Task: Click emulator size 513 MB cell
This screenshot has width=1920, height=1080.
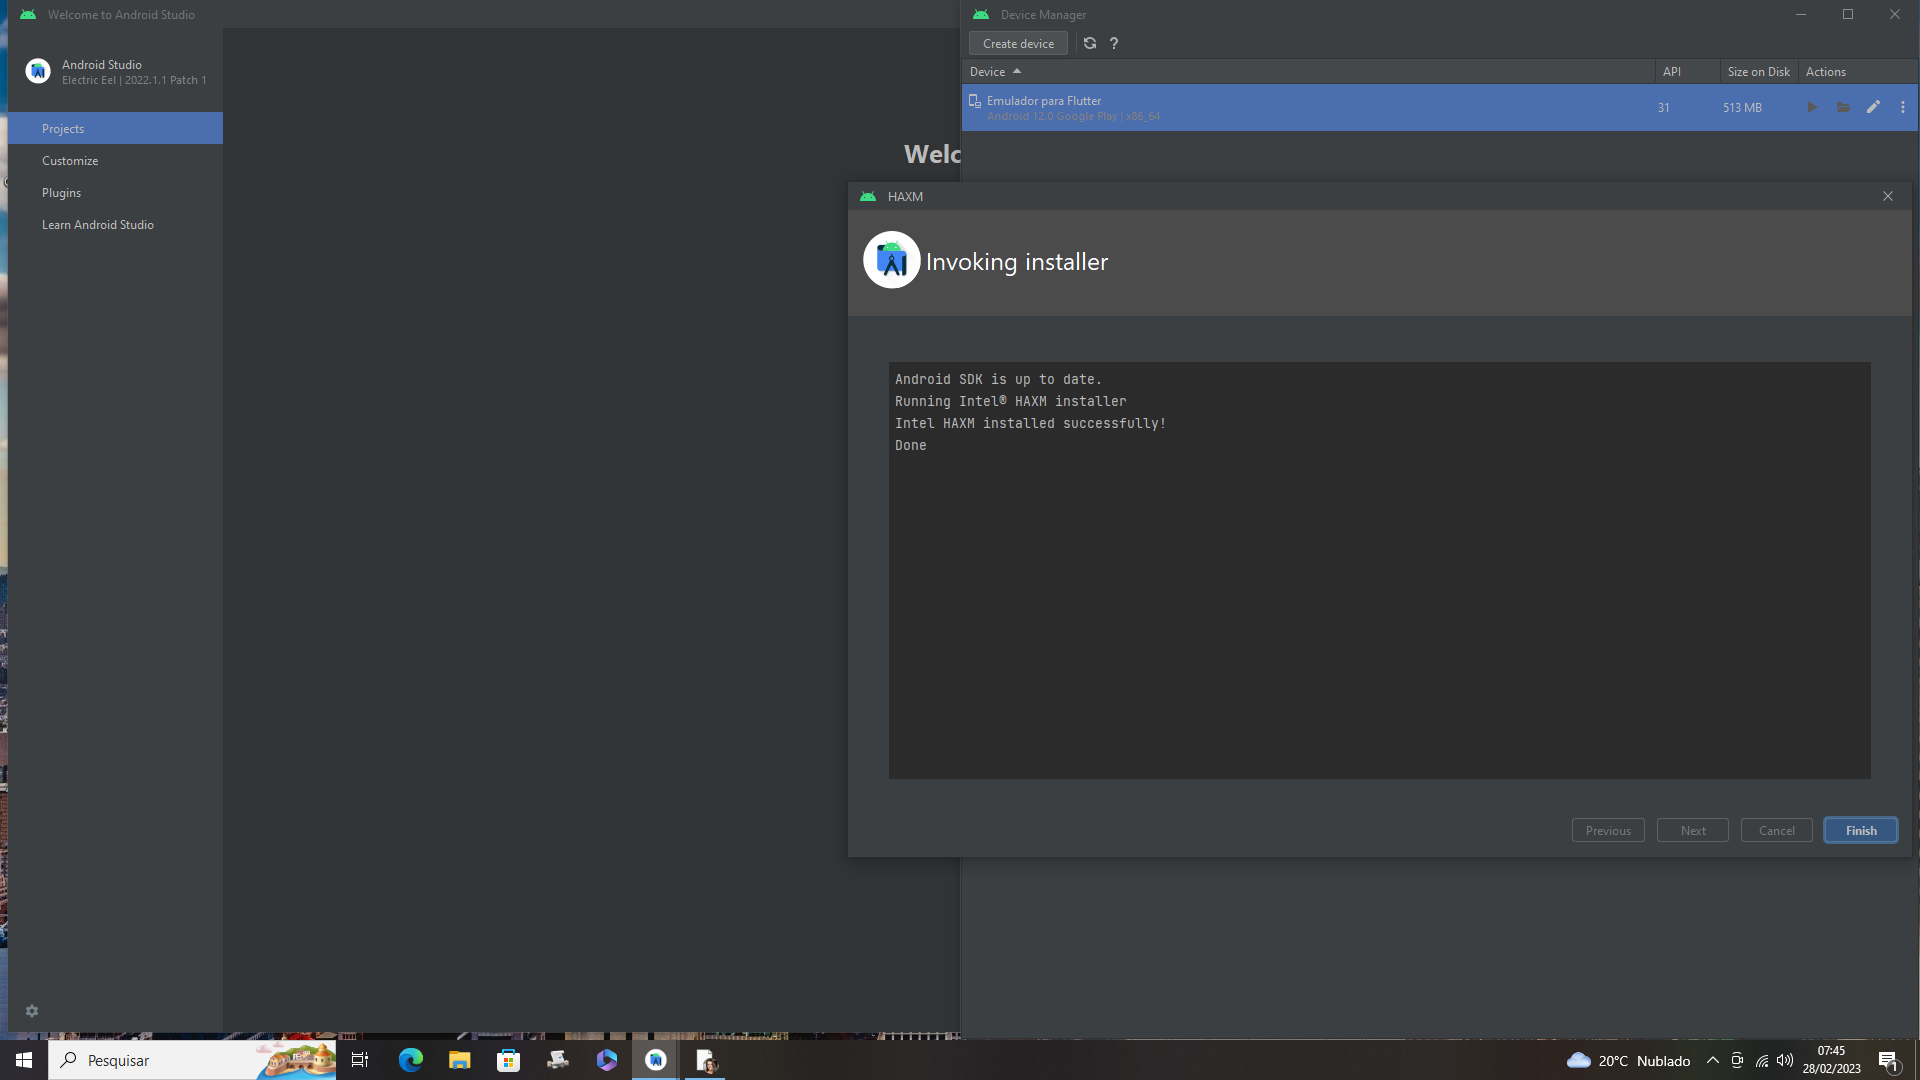Action: [1742, 107]
